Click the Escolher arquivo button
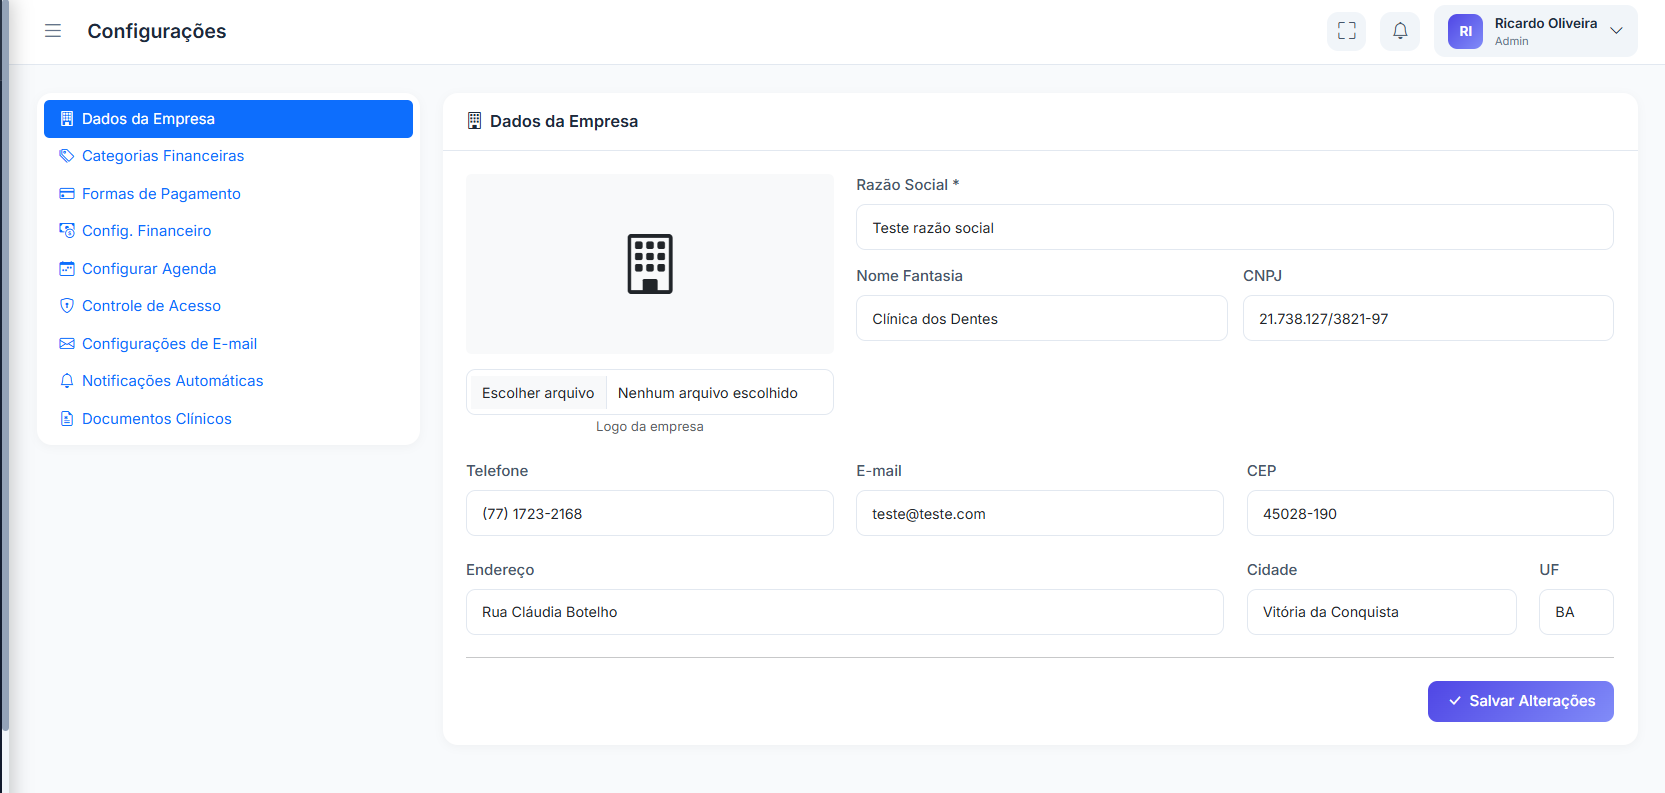1665x793 pixels. coord(538,393)
